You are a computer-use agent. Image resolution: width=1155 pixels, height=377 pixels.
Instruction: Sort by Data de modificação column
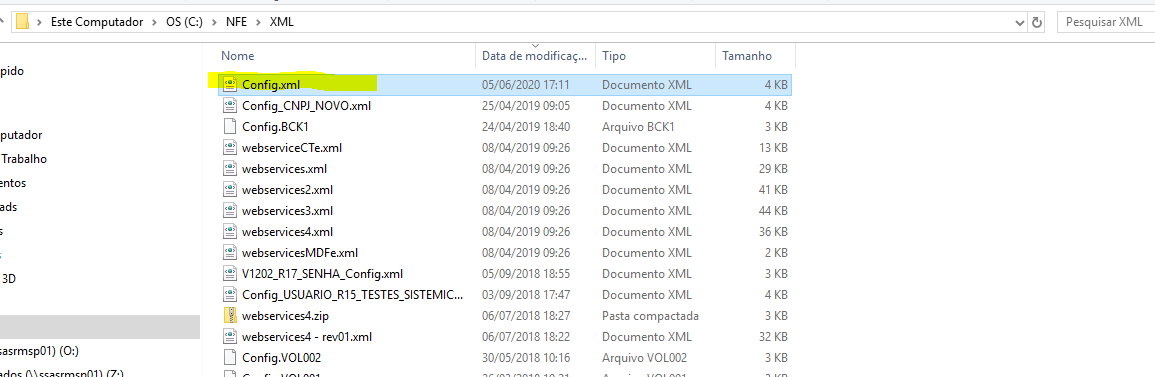click(x=536, y=56)
